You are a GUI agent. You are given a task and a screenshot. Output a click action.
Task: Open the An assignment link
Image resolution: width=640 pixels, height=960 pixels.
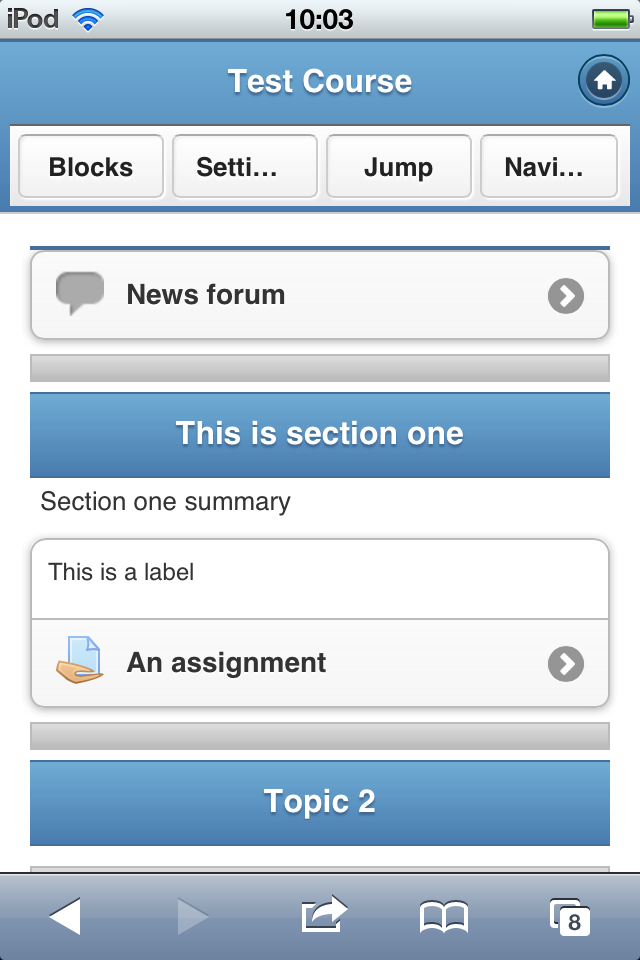tap(226, 663)
